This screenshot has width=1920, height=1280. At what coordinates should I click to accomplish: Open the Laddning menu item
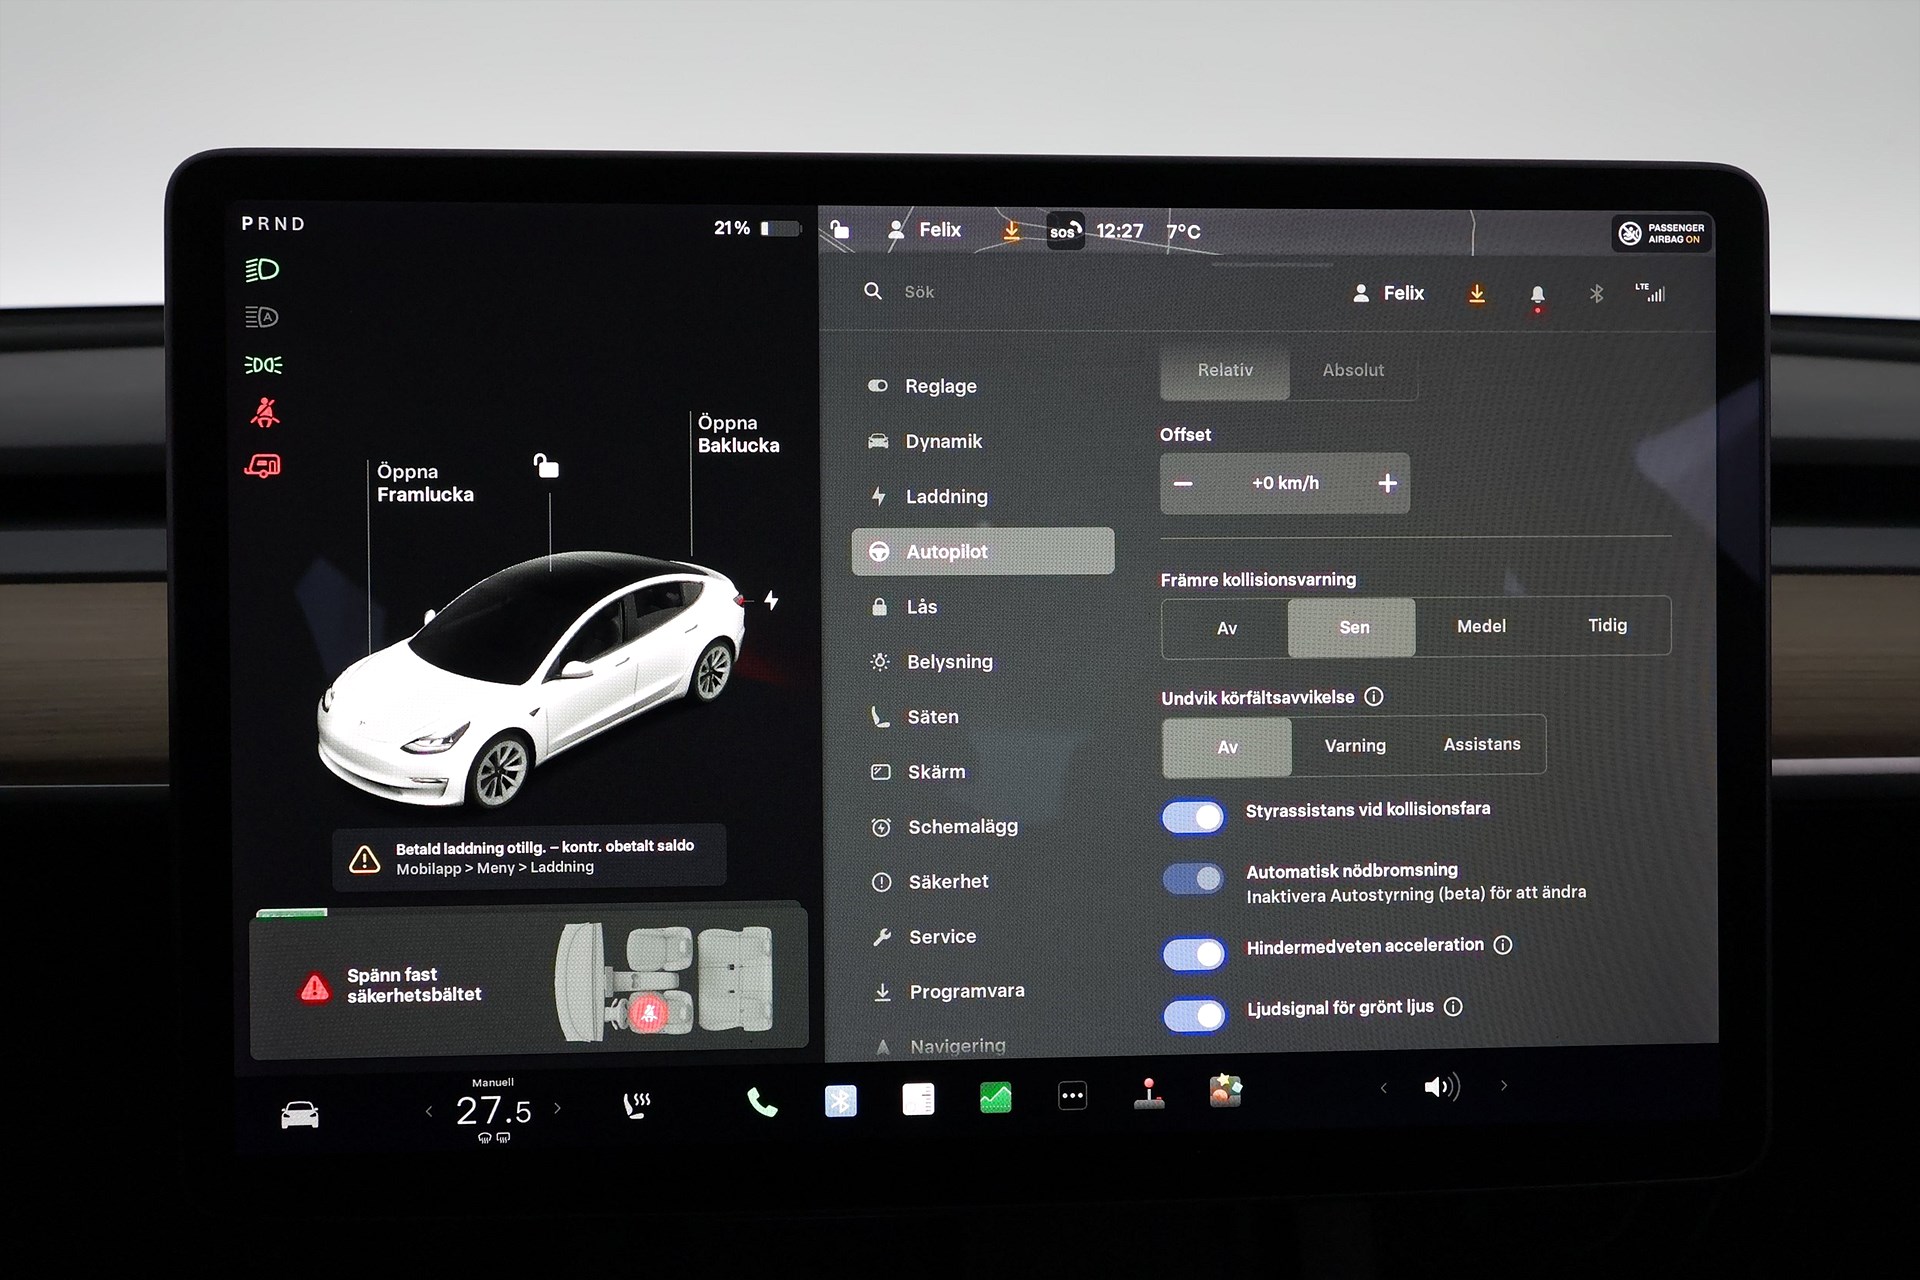tap(946, 496)
